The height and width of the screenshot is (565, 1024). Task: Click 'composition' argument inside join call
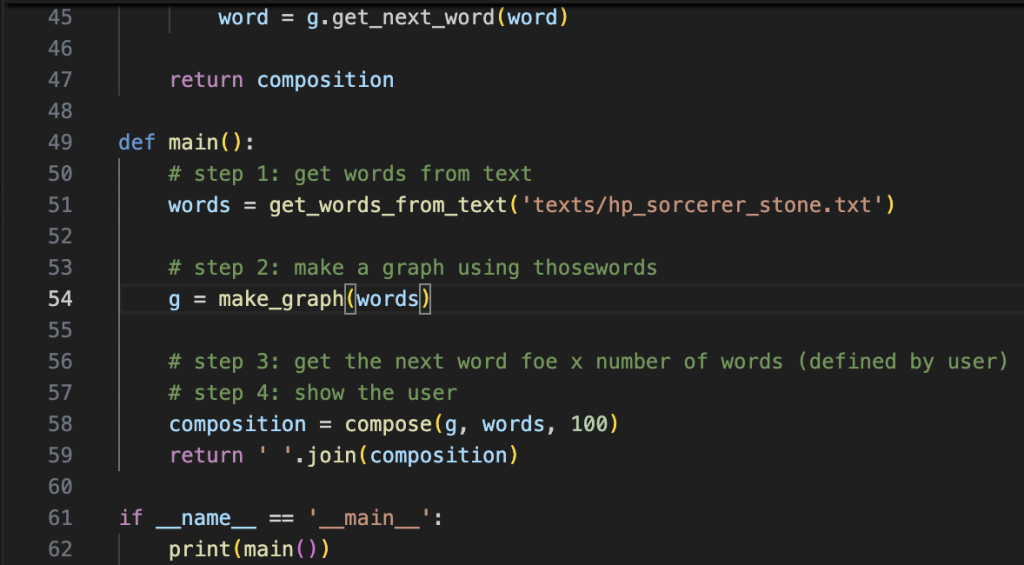438,455
